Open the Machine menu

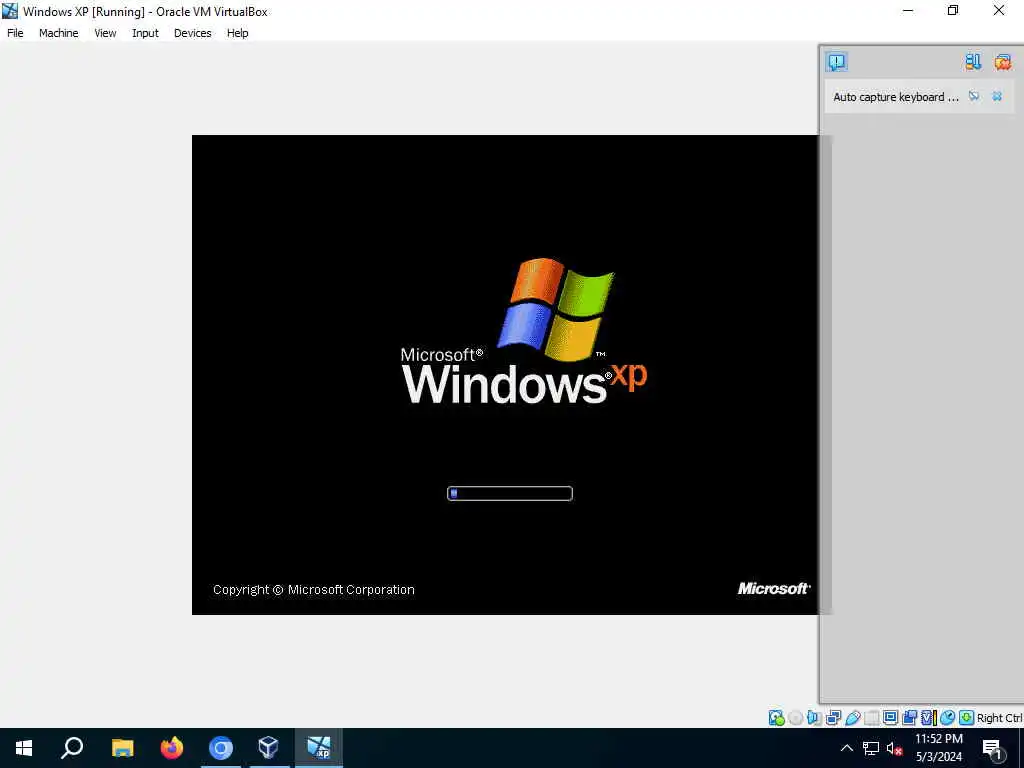[x=58, y=33]
